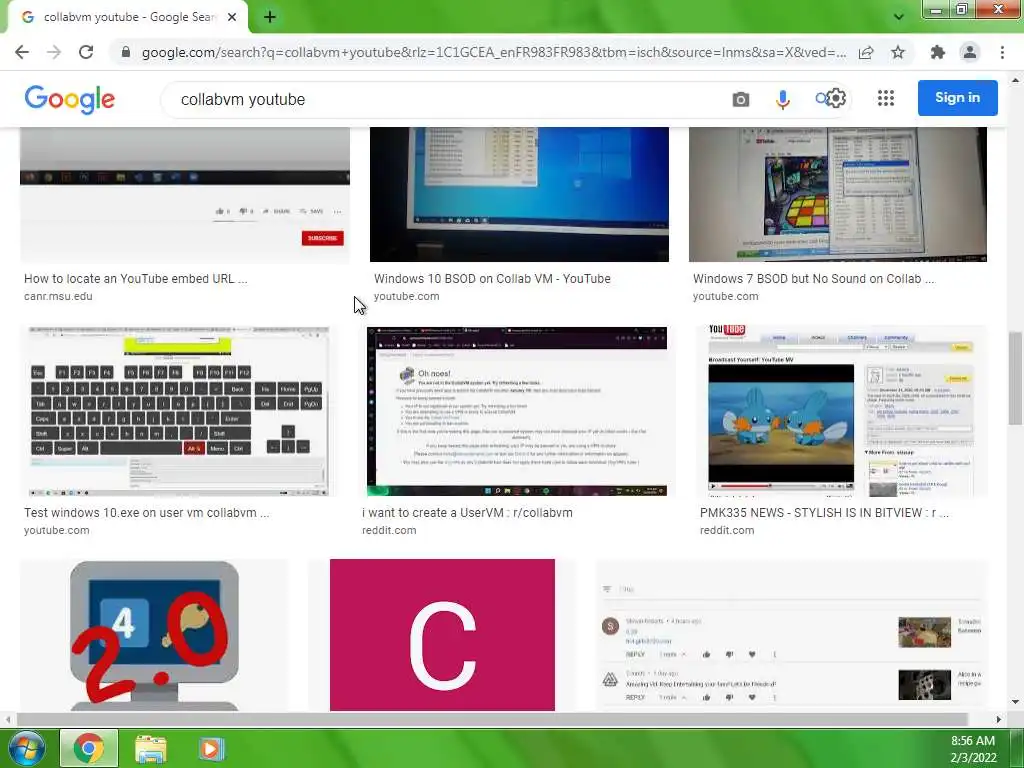Open quick settings gear icon
Image resolution: width=1024 pixels, height=768 pixels.
[x=836, y=99]
